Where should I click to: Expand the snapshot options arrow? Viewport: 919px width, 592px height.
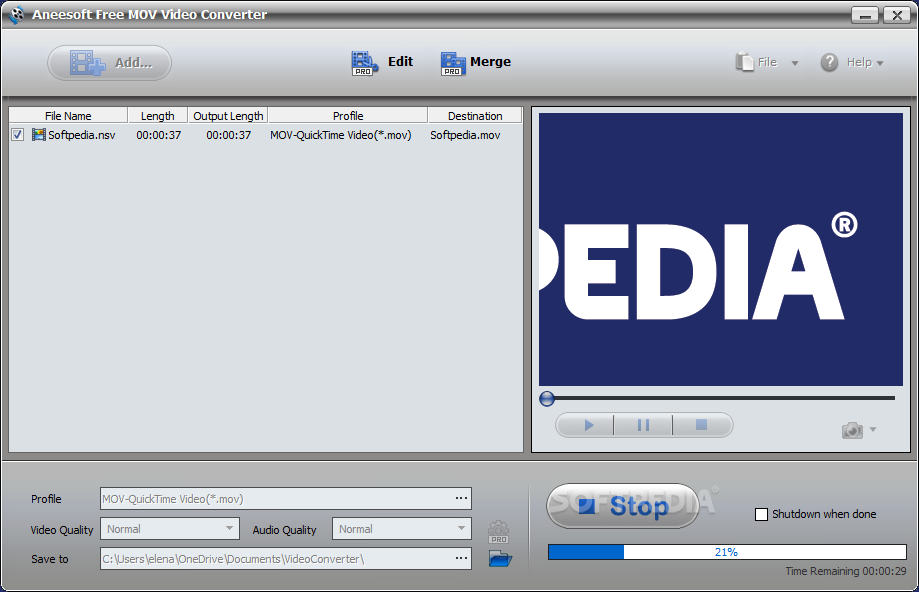click(x=873, y=430)
